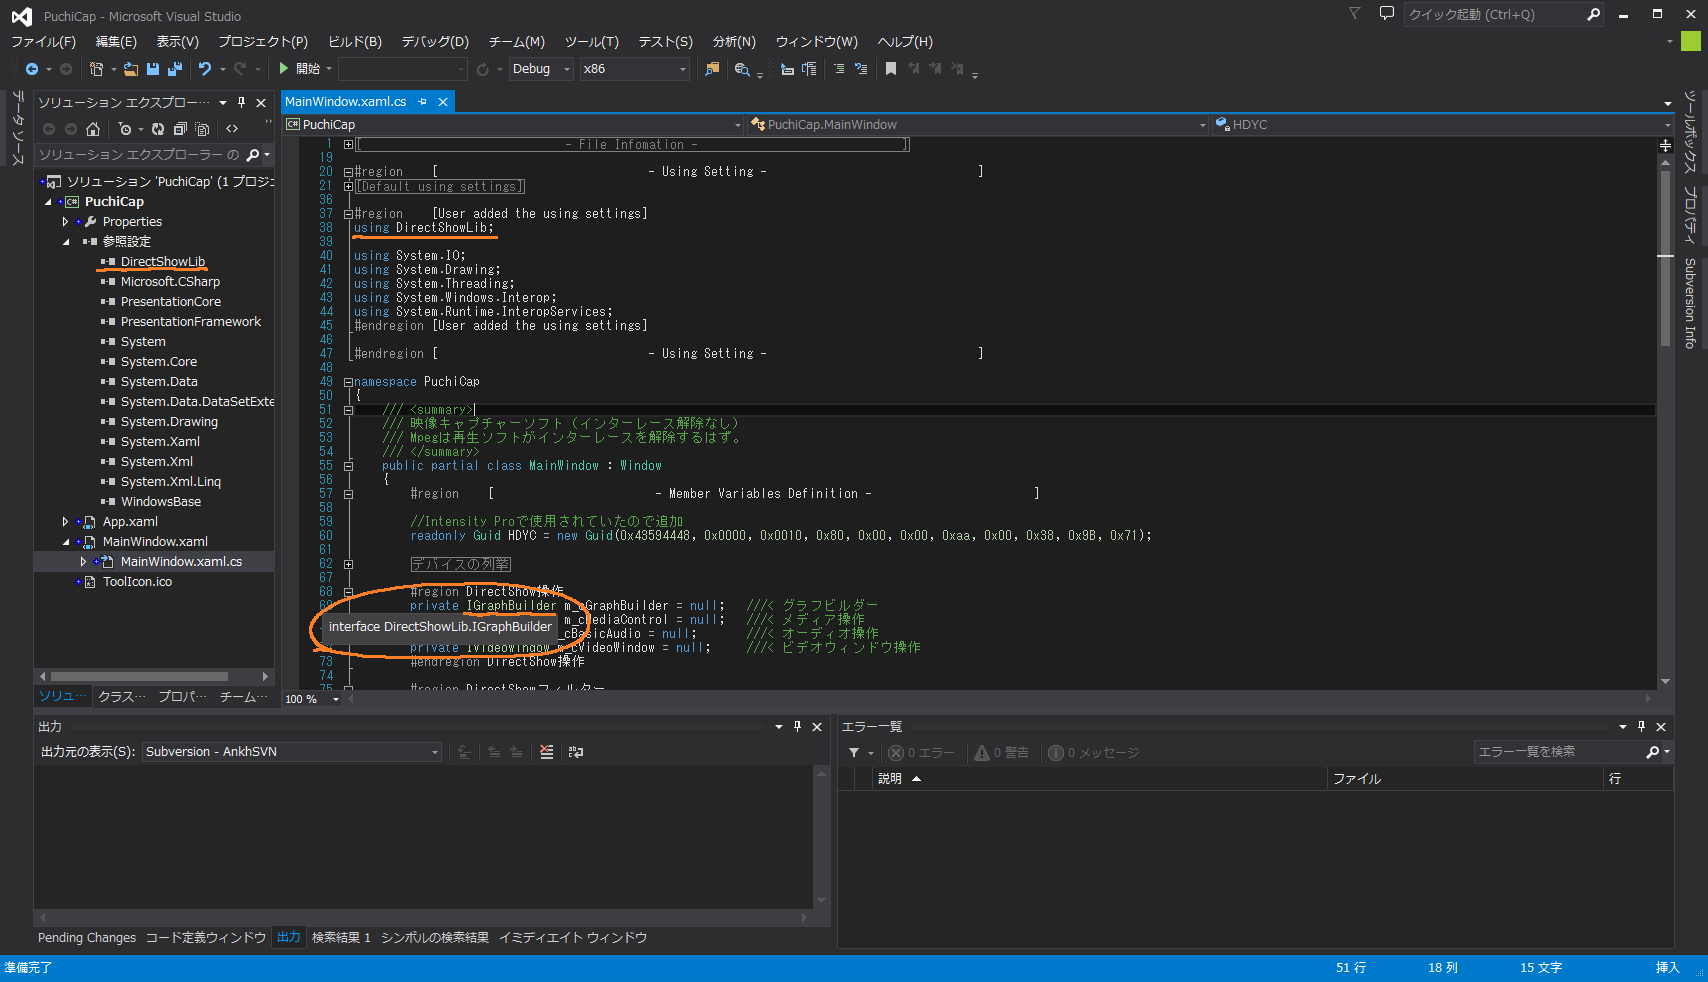Open the PuchiCap project navigation dropdown

point(514,125)
